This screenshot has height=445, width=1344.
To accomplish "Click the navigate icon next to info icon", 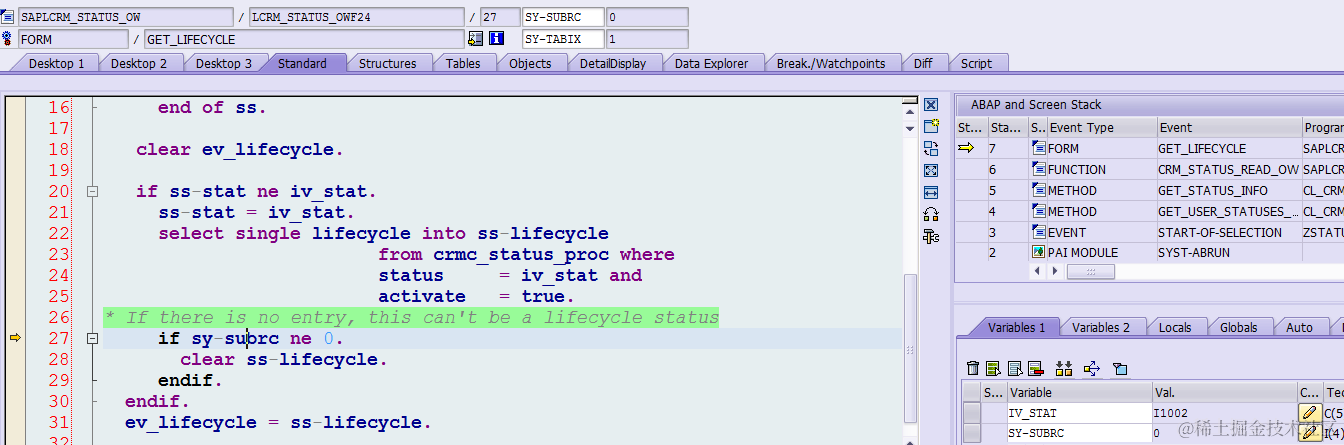I will [x=475, y=39].
